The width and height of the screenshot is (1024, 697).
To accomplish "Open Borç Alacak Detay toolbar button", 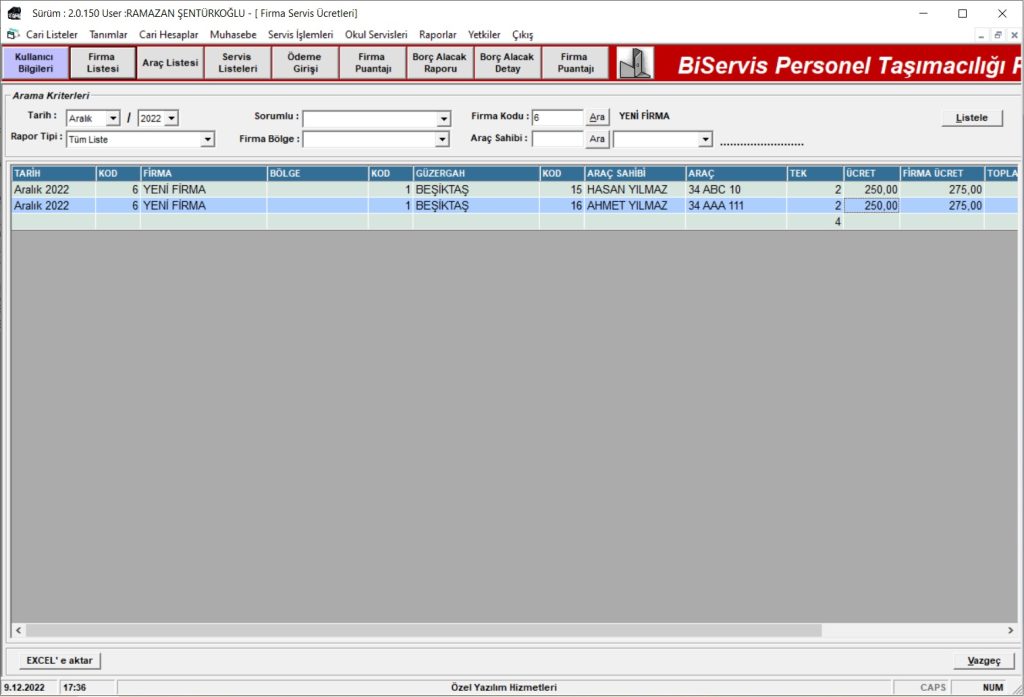I will 507,63.
